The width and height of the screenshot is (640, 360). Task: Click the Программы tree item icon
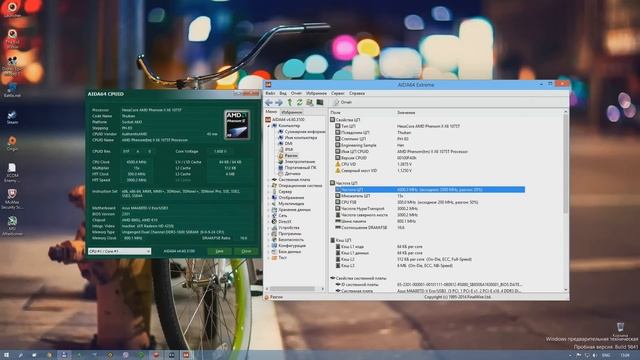275,234
